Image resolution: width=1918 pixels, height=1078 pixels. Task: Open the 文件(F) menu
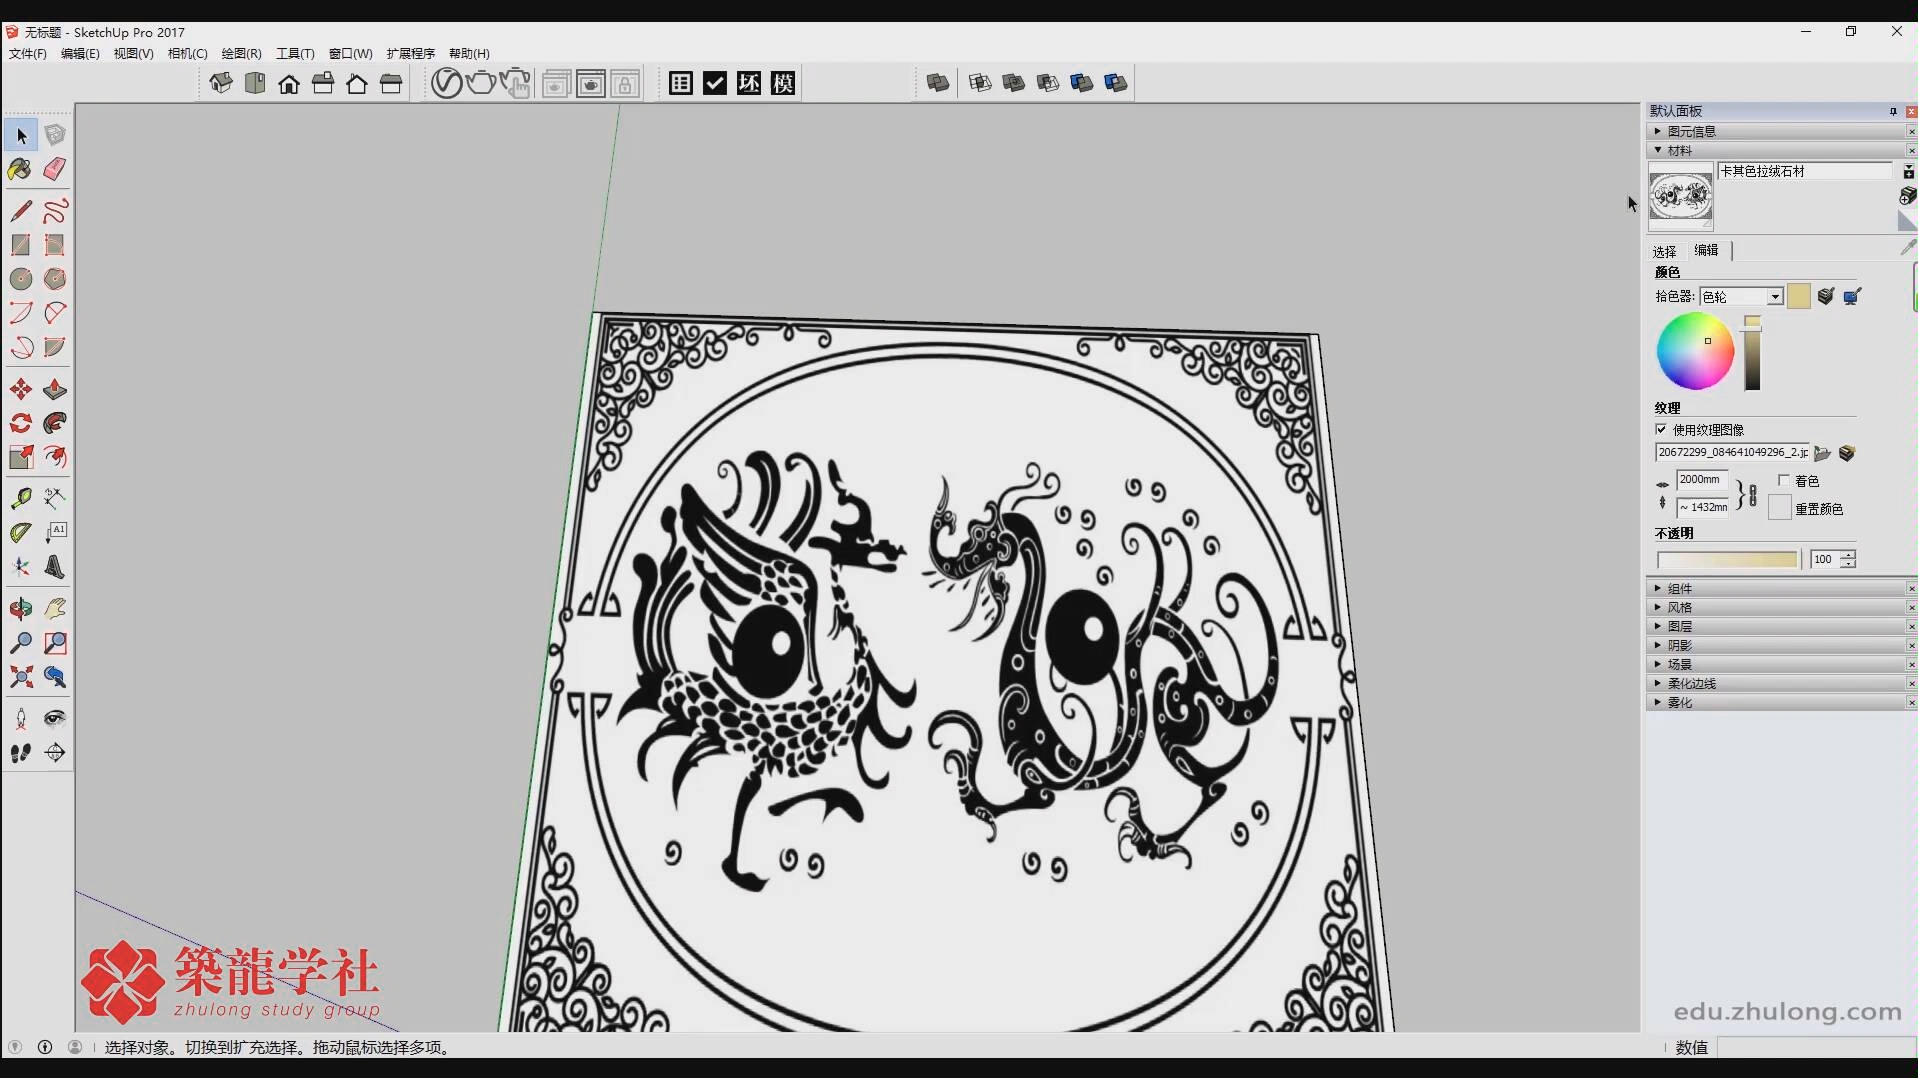[x=27, y=54]
